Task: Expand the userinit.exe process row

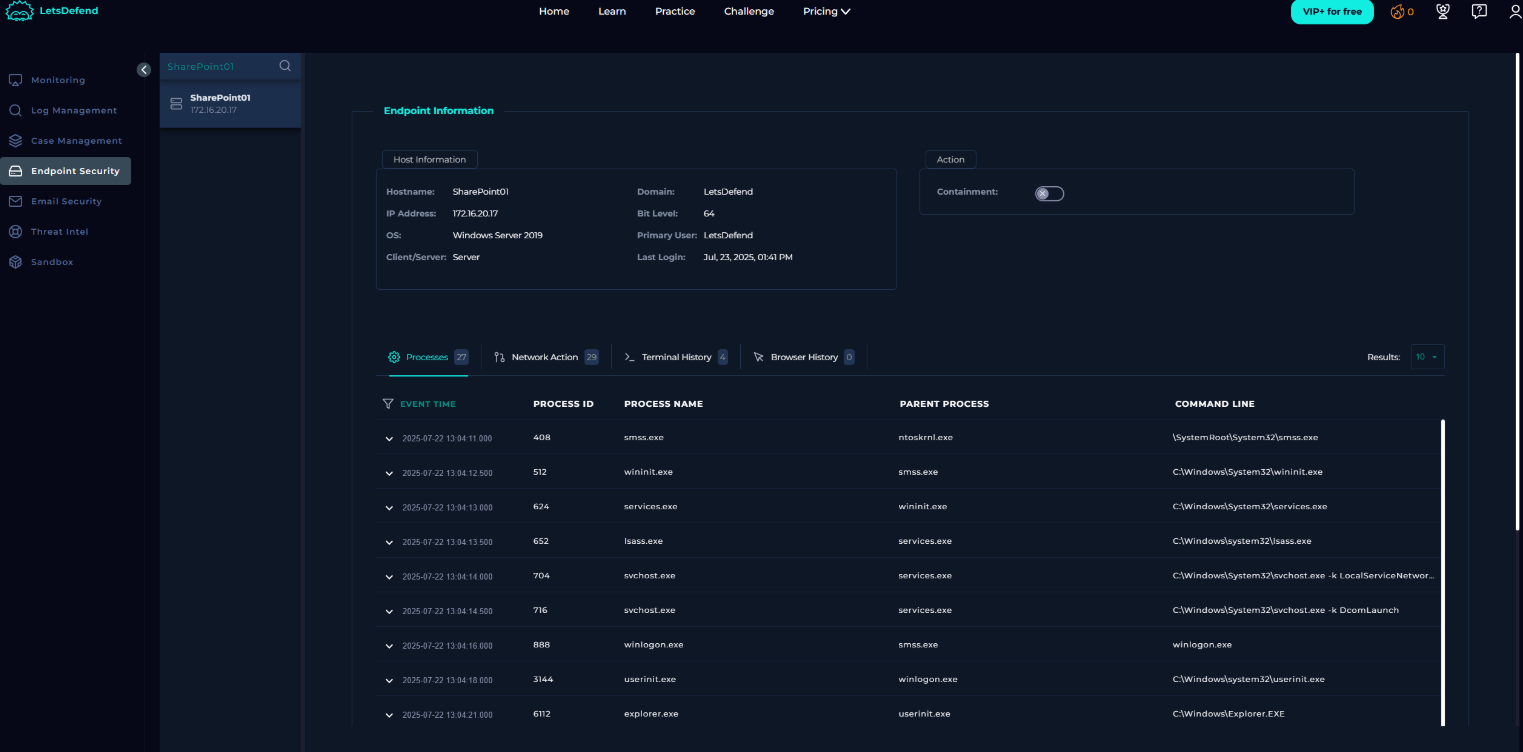Action: [389, 680]
